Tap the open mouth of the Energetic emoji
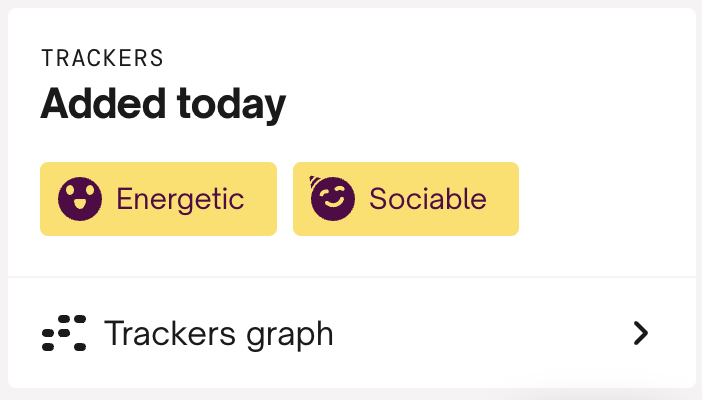 (80, 208)
